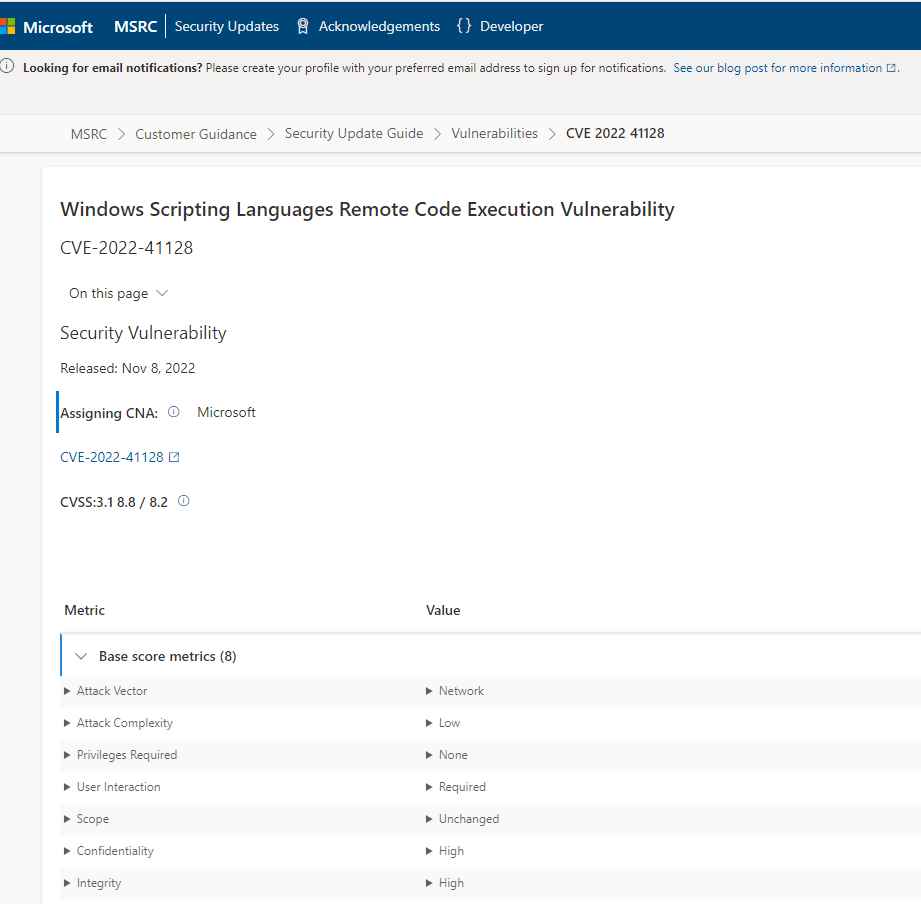Click the Released: Nov 8, 2022 text

(127, 368)
